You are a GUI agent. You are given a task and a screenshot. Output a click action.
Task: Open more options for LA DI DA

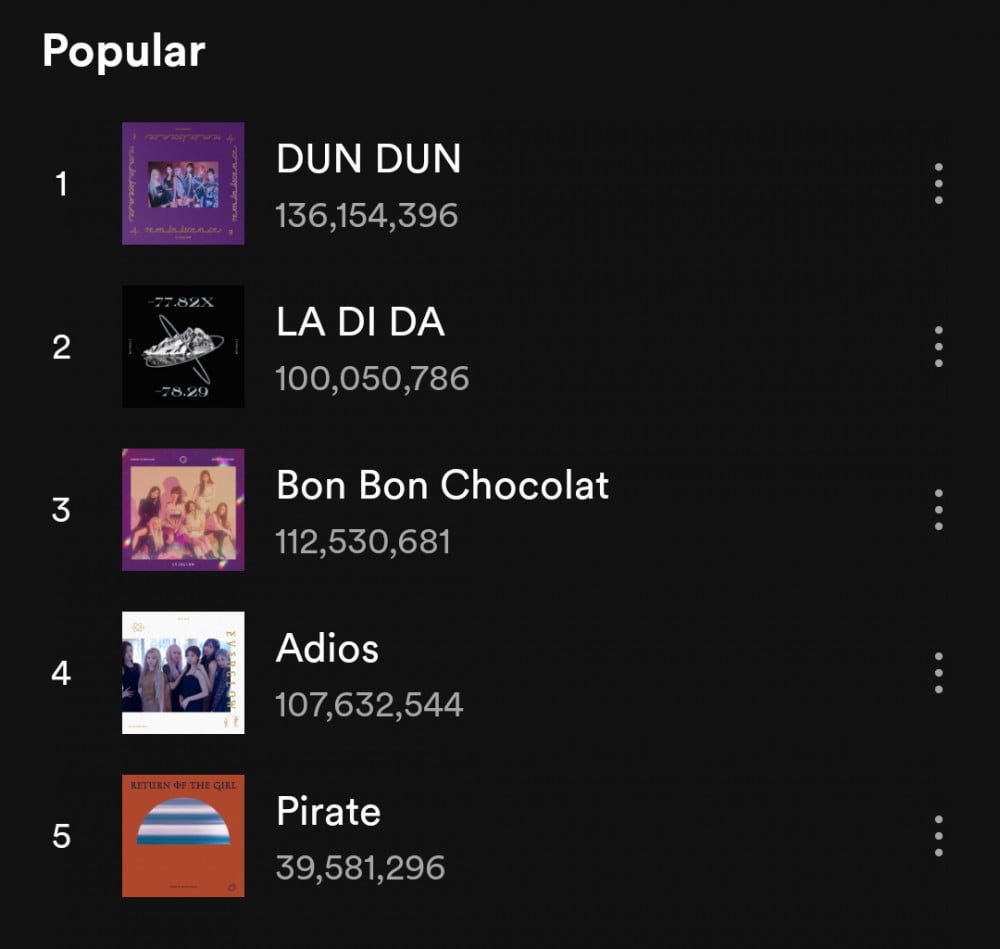point(938,347)
